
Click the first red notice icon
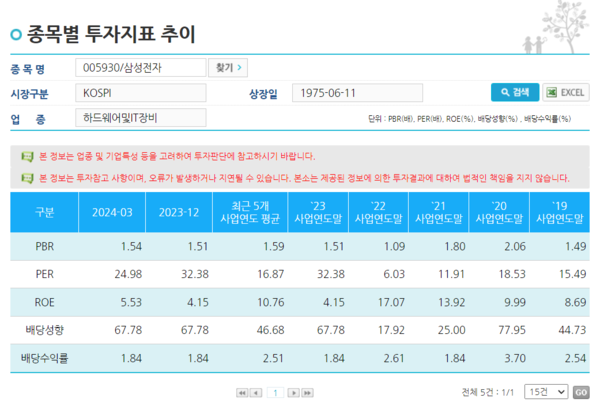27,156
